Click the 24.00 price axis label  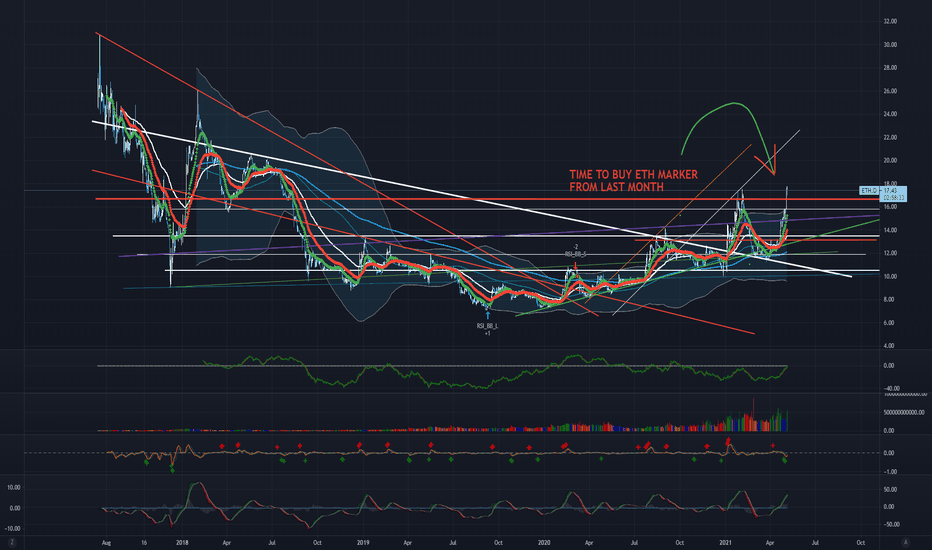pos(890,114)
